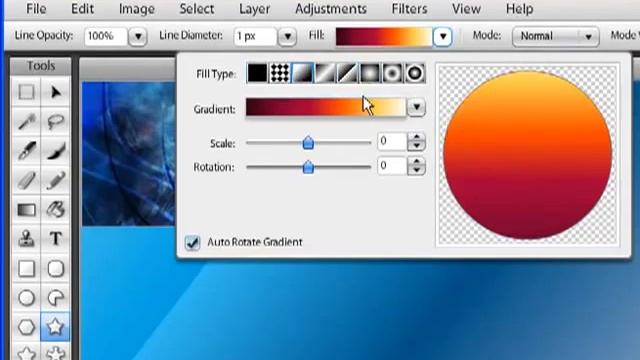Open the Help menu

point(519,9)
